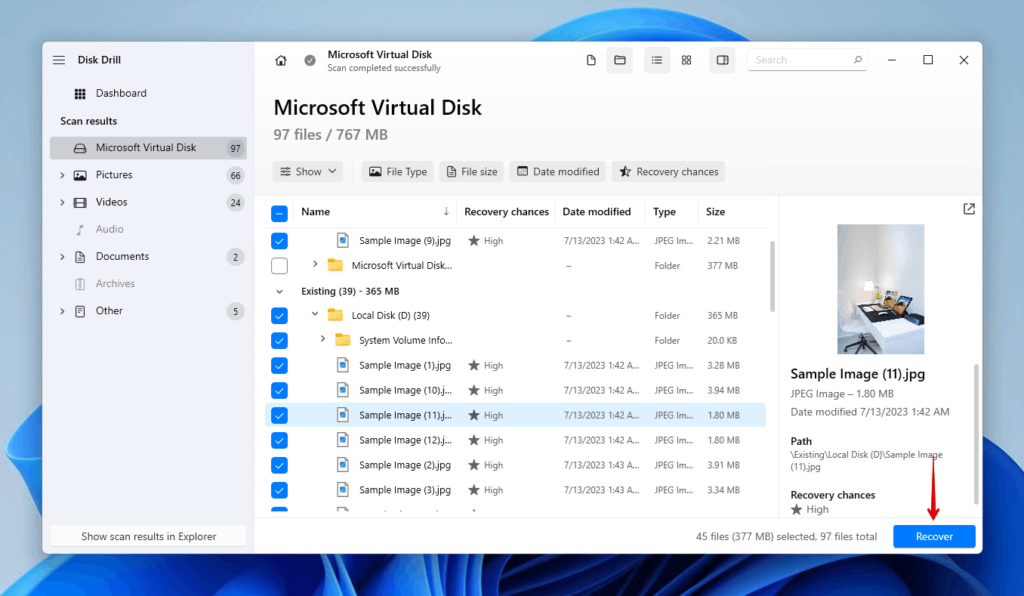This screenshot has width=1024, height=596.
Task: Click the Recover button
Action: pos(933,536)
